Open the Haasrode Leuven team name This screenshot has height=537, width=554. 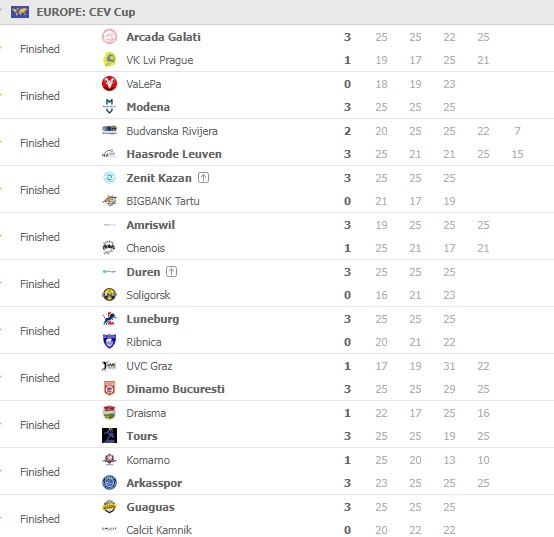tap(174, 154)
